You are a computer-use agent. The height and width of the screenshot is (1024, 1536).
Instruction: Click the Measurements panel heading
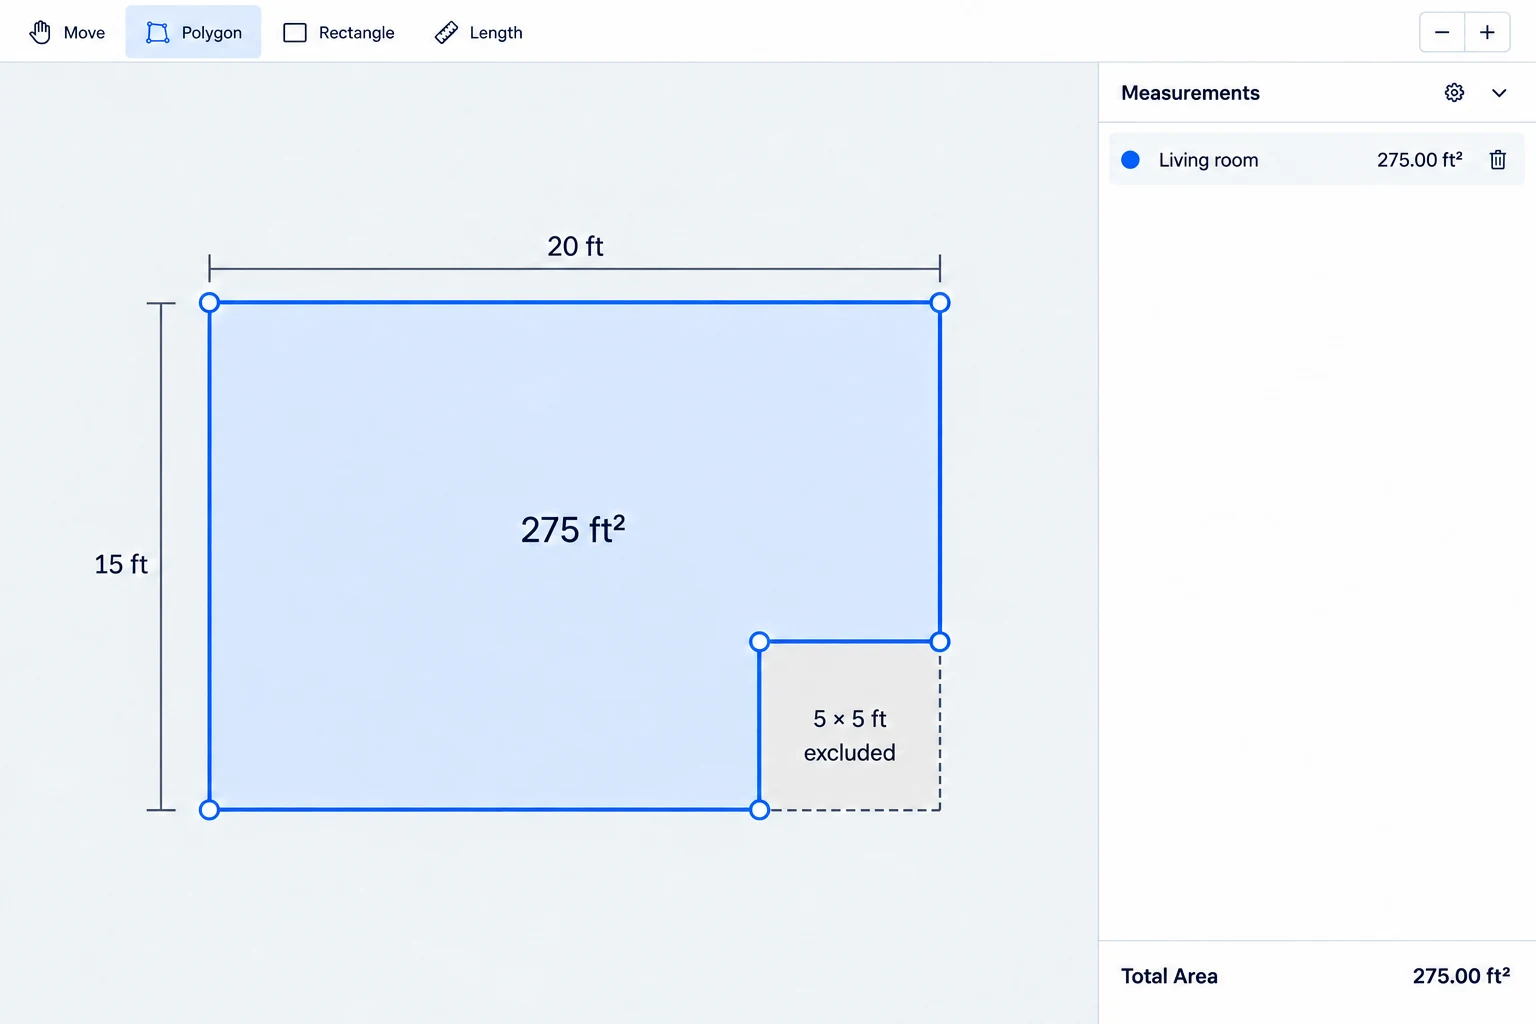pos(1190,93)
